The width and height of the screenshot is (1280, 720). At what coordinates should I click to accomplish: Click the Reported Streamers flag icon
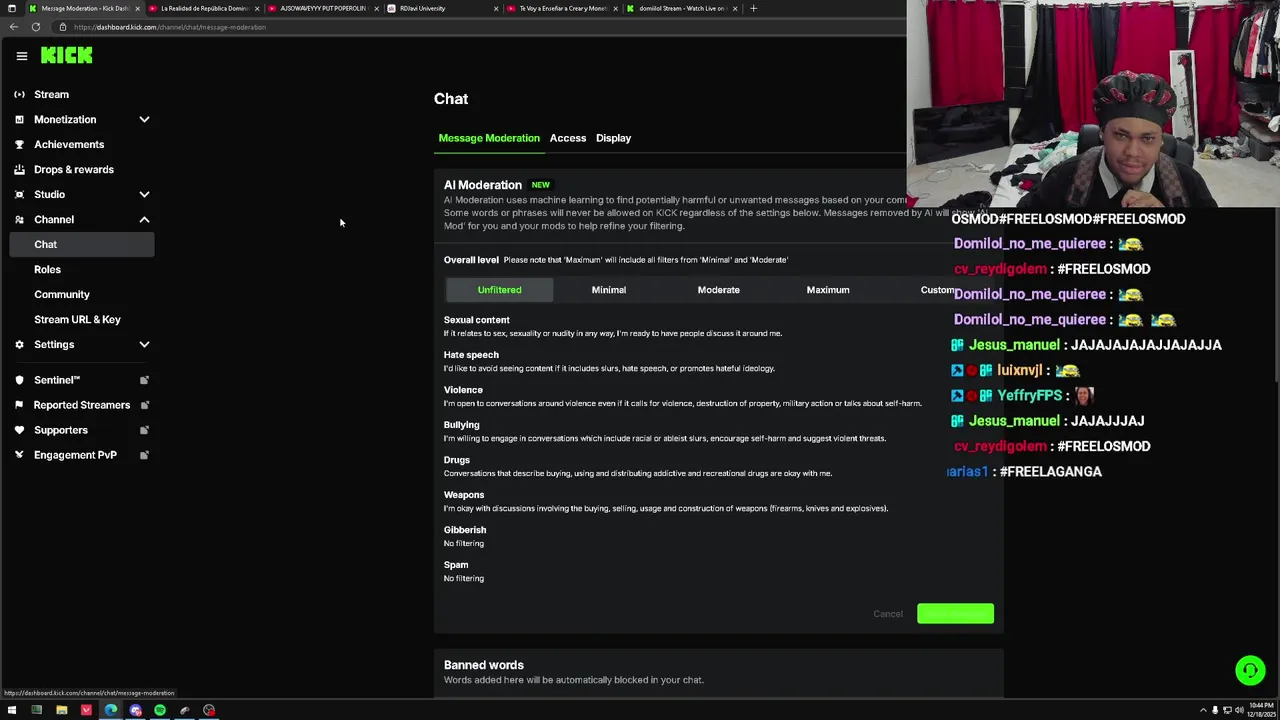pos(19,405)
